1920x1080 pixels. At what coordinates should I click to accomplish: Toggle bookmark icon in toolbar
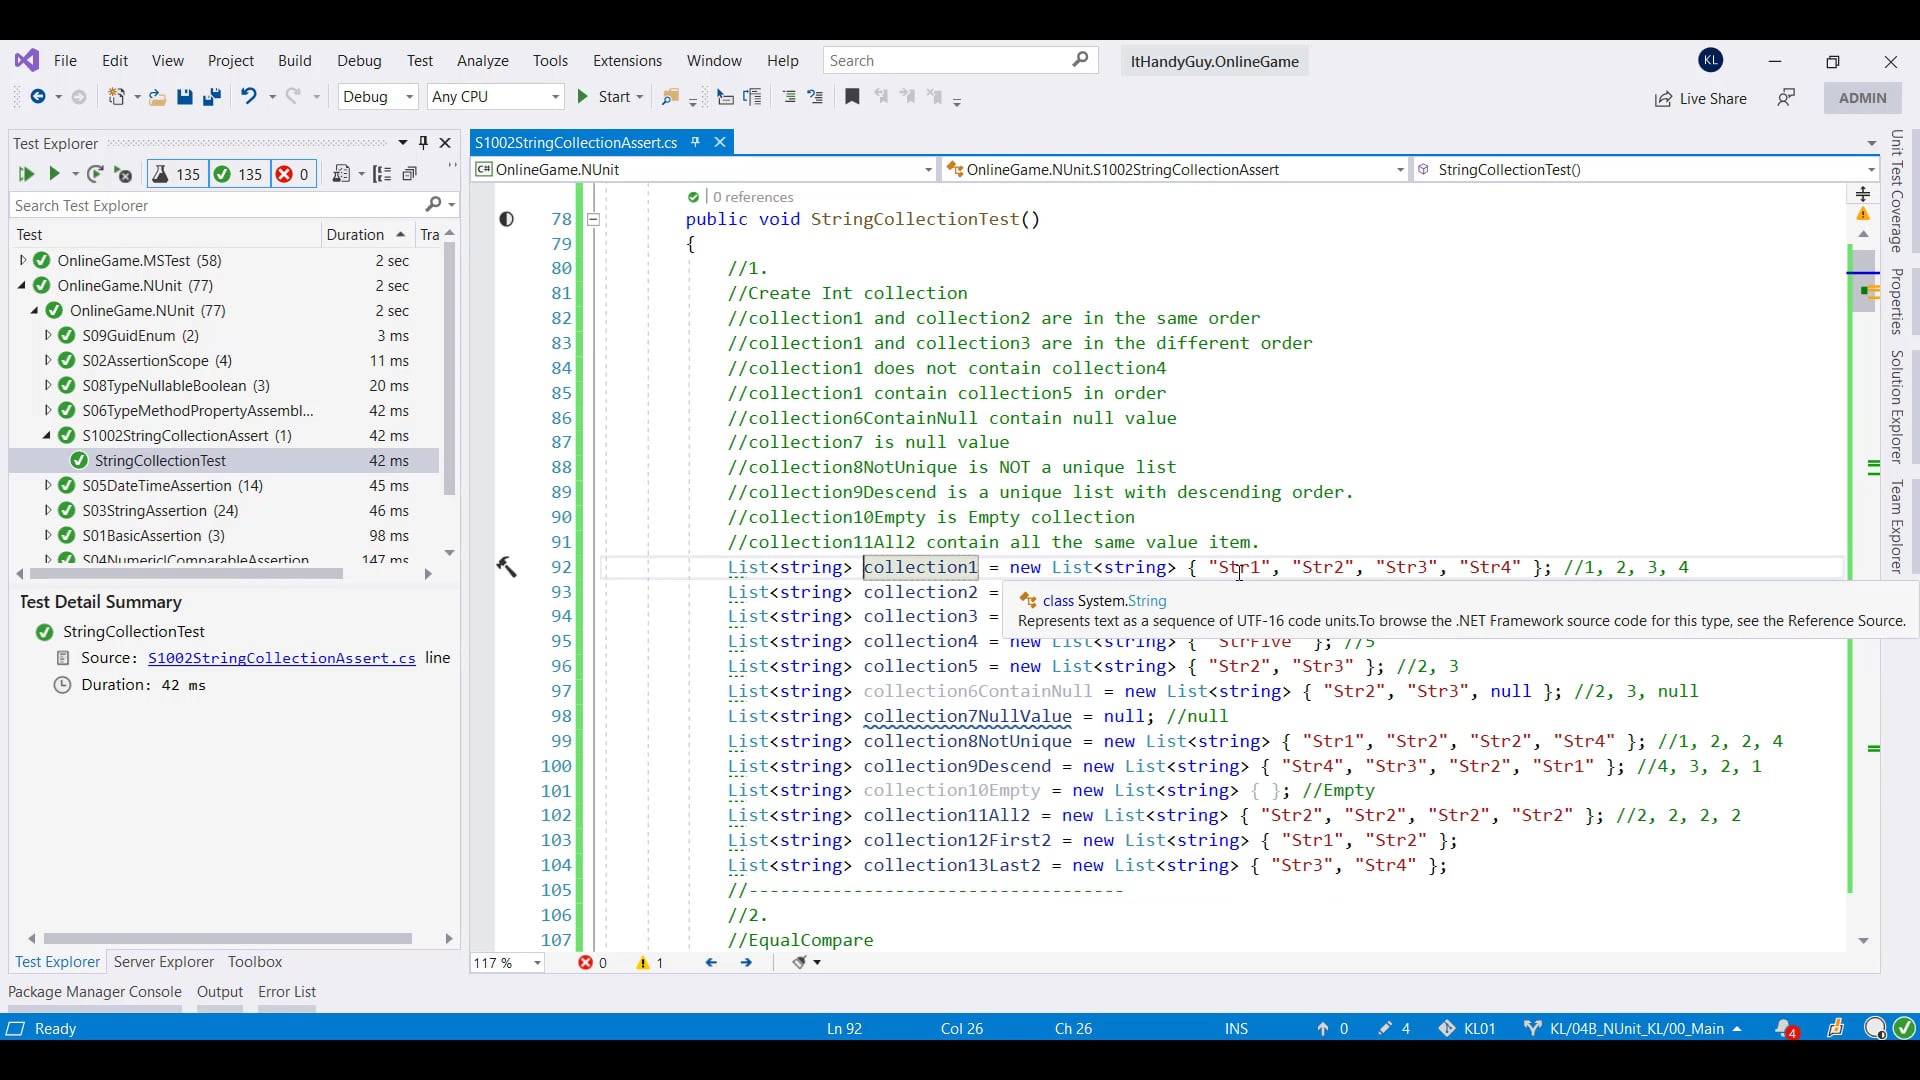[852, 97]
